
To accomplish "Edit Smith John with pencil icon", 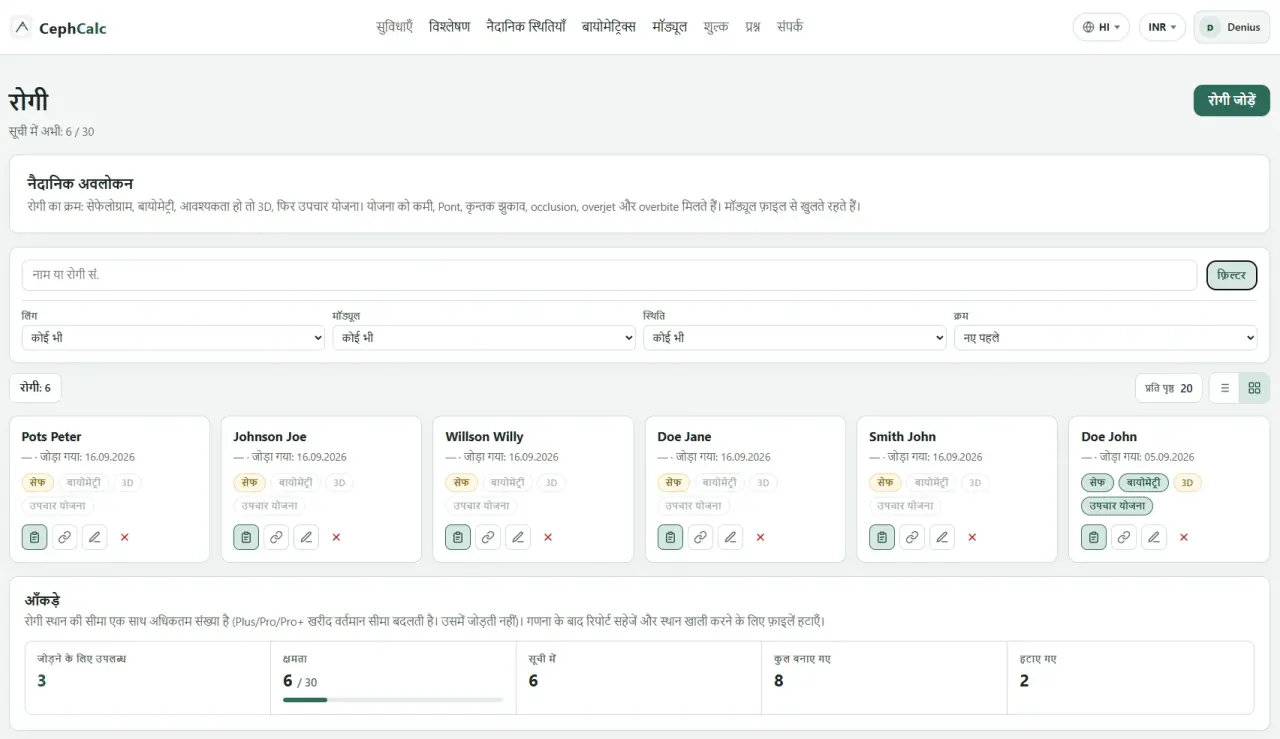I will [x=942, y=537].
